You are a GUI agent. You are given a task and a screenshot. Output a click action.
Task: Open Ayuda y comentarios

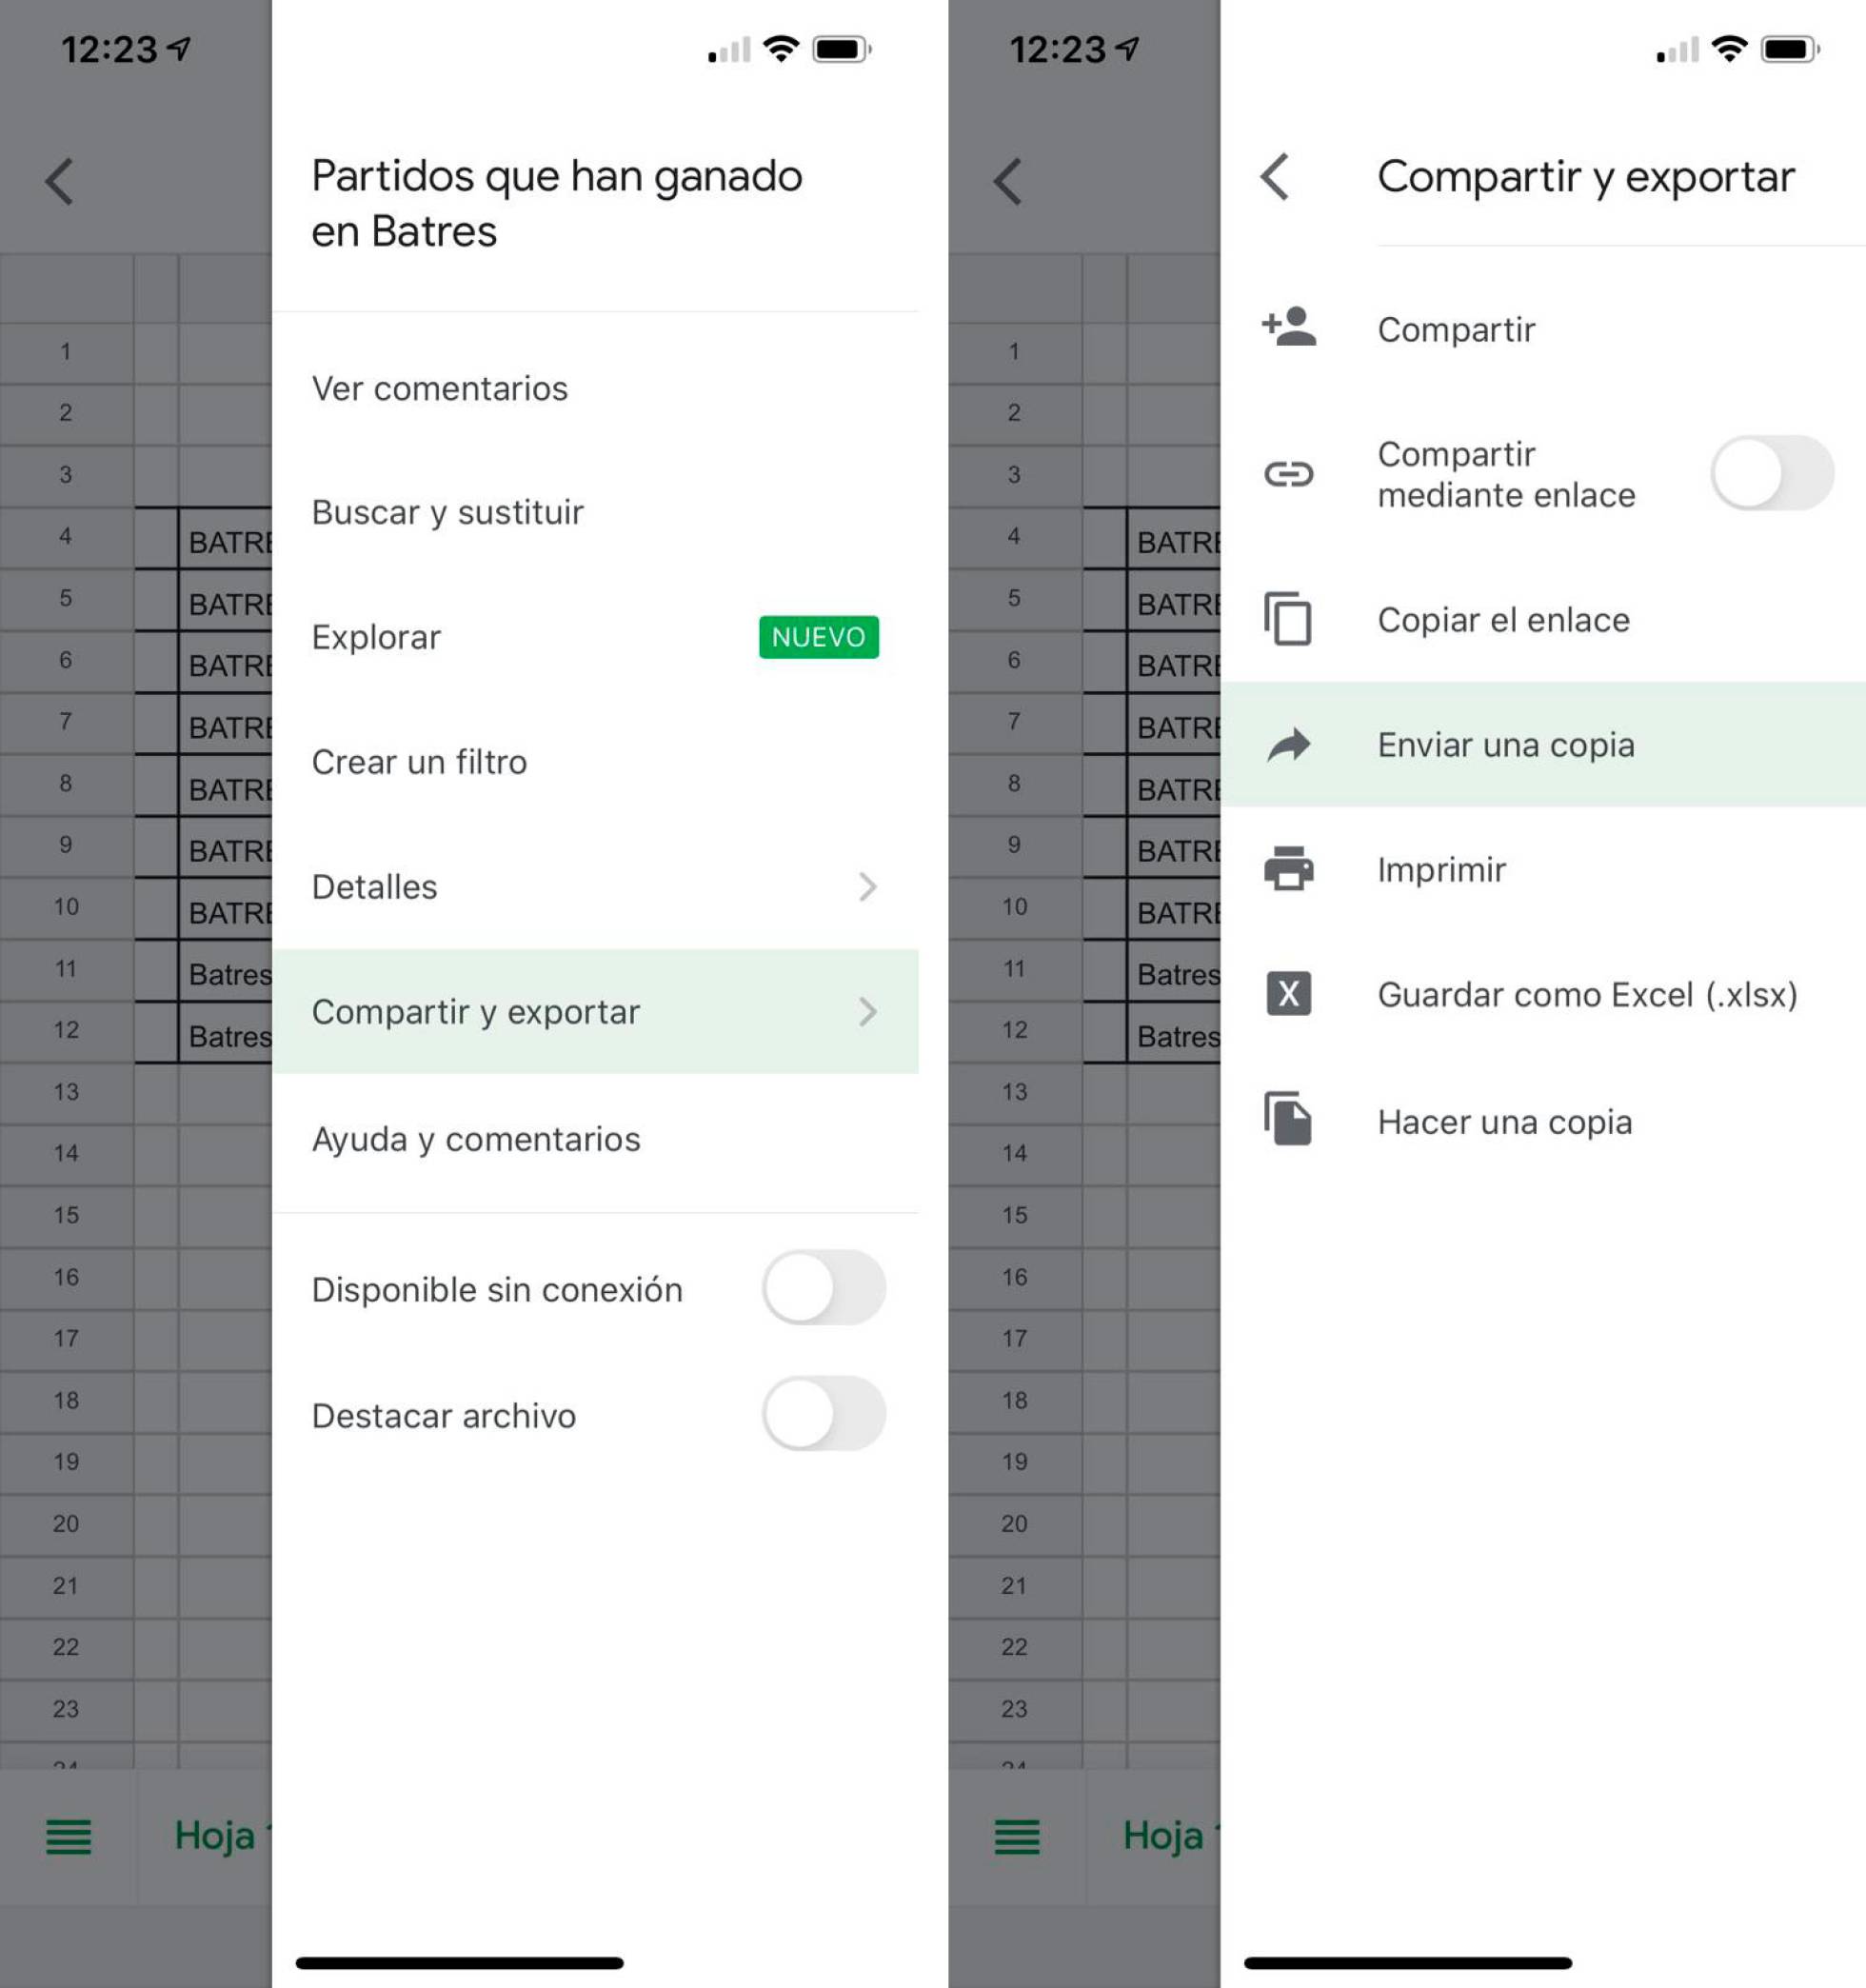click(476, 1139)
